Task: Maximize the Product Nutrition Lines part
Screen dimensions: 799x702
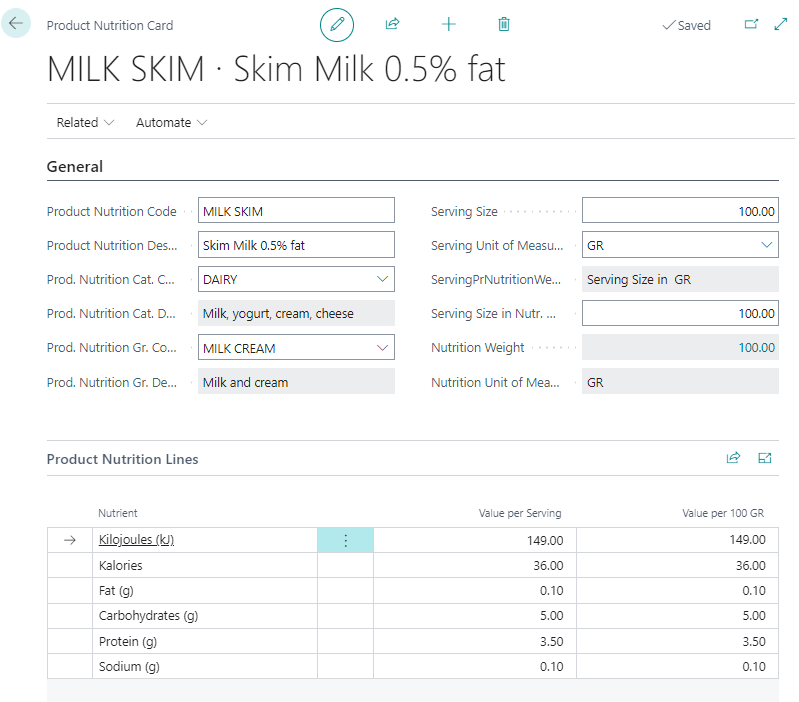Action: (x=765, y=458)
